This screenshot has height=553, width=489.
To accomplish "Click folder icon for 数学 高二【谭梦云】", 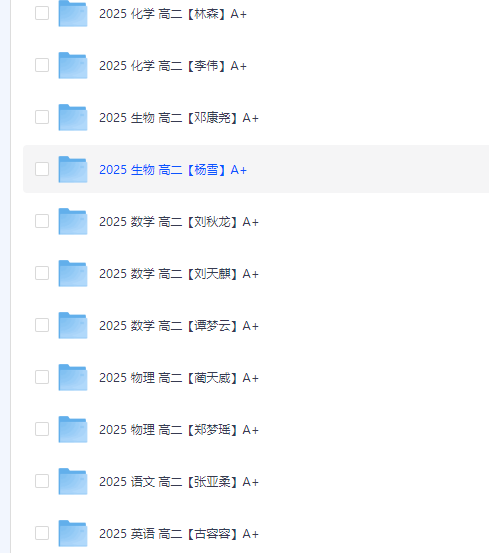I will tap(73, 325).
